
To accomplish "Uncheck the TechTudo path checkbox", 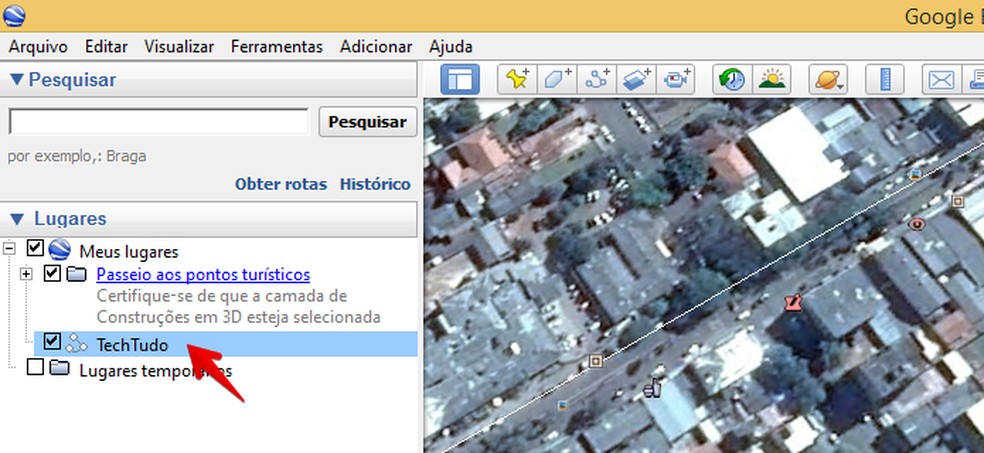I will coord(53,343).
